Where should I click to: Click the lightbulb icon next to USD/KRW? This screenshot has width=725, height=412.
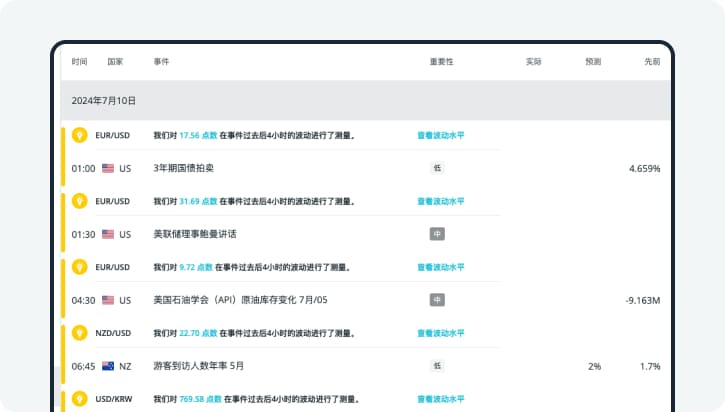[x=80, y=398]
